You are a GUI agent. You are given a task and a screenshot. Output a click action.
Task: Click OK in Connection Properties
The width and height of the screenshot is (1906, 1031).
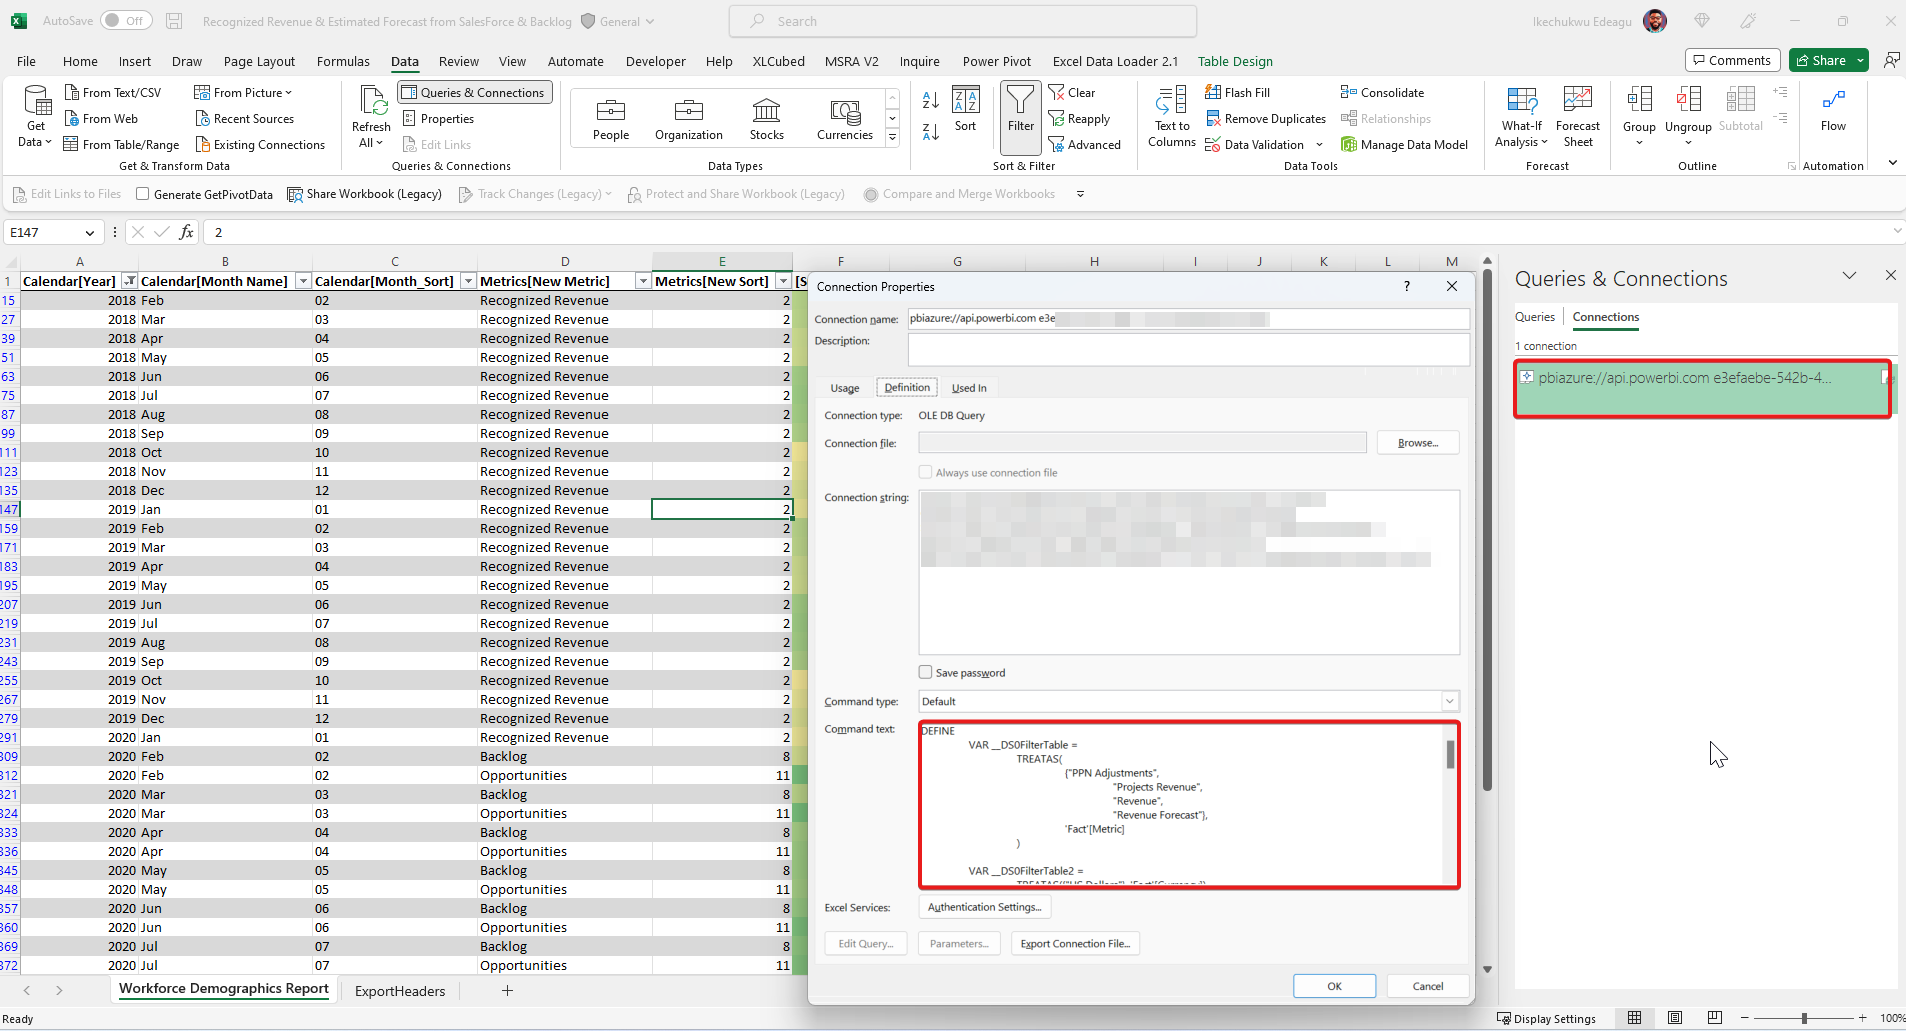(x=1334, y=986)
